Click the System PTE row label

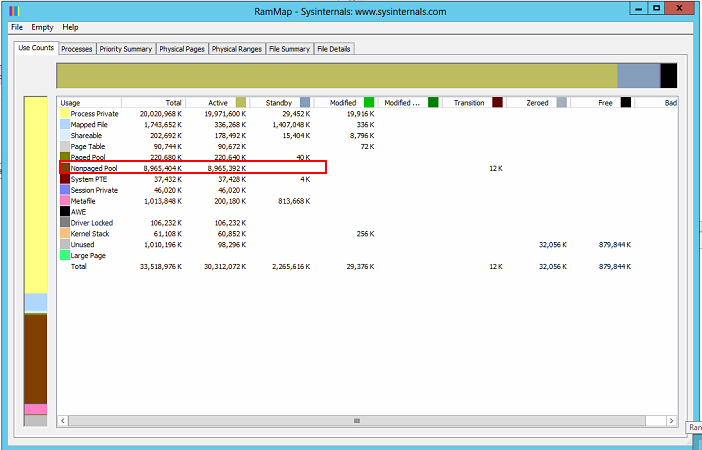click(89, 179)
